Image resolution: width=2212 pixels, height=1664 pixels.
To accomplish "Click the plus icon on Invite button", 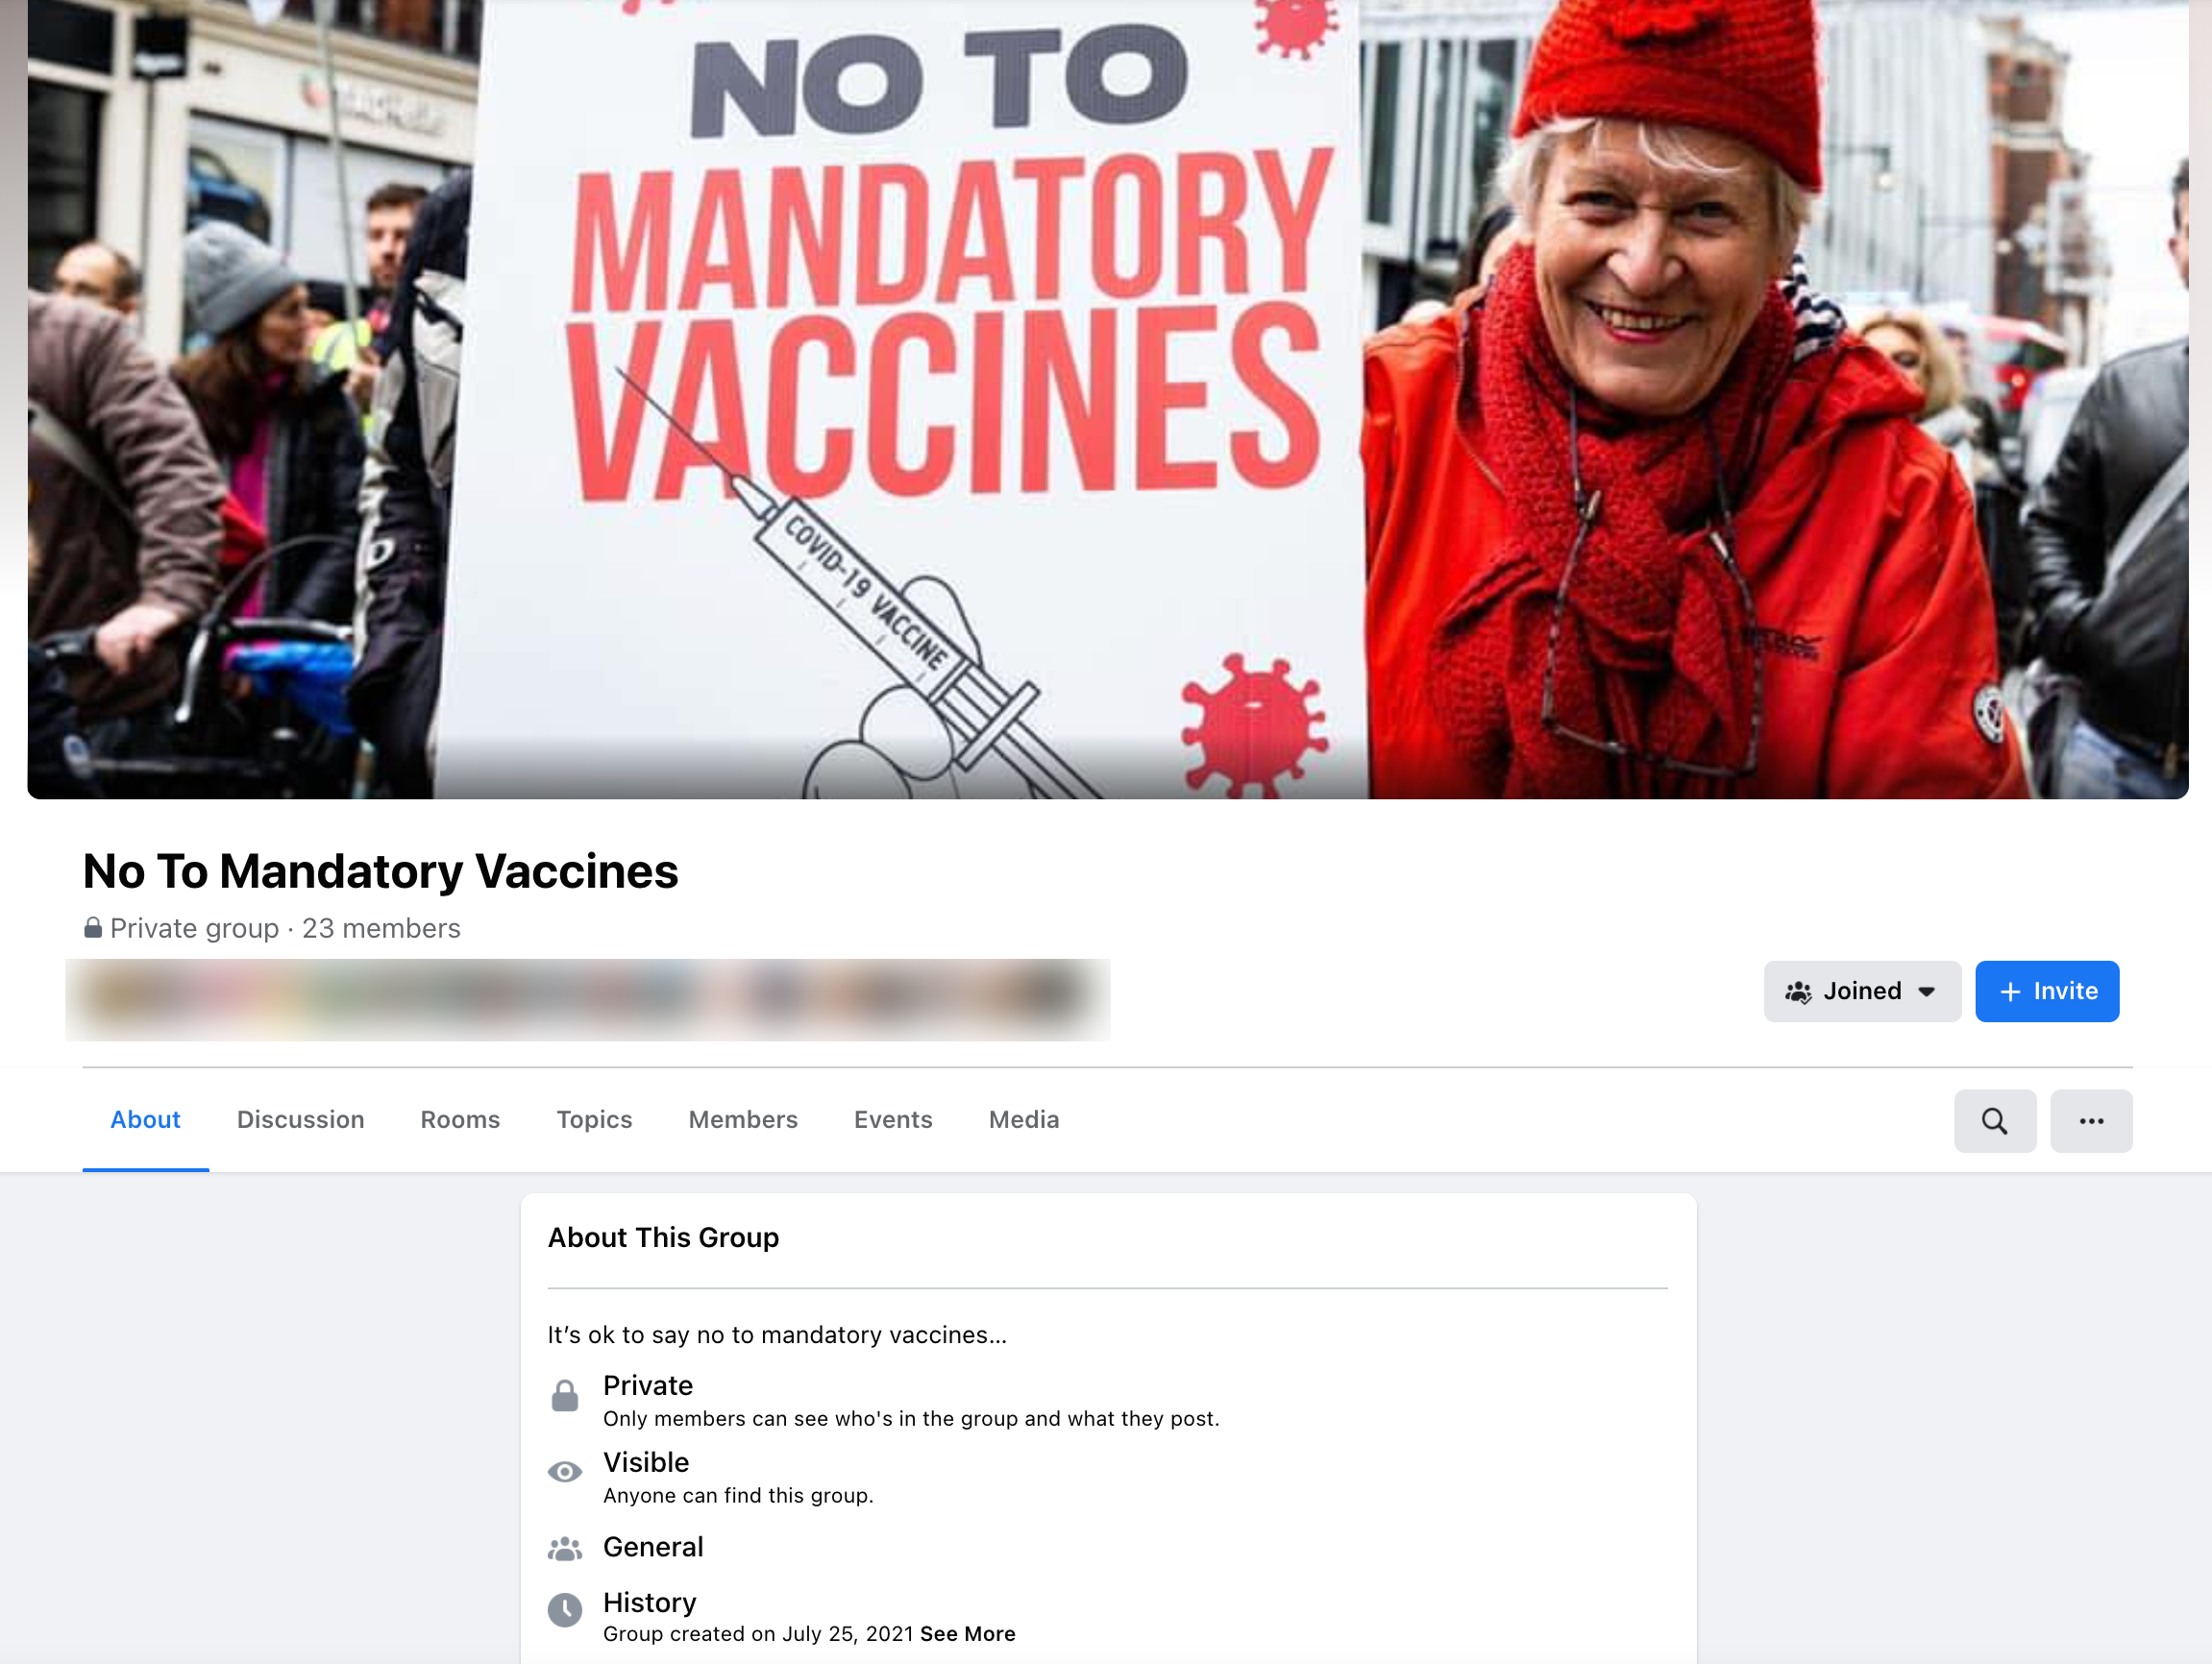I will 2010,992.
